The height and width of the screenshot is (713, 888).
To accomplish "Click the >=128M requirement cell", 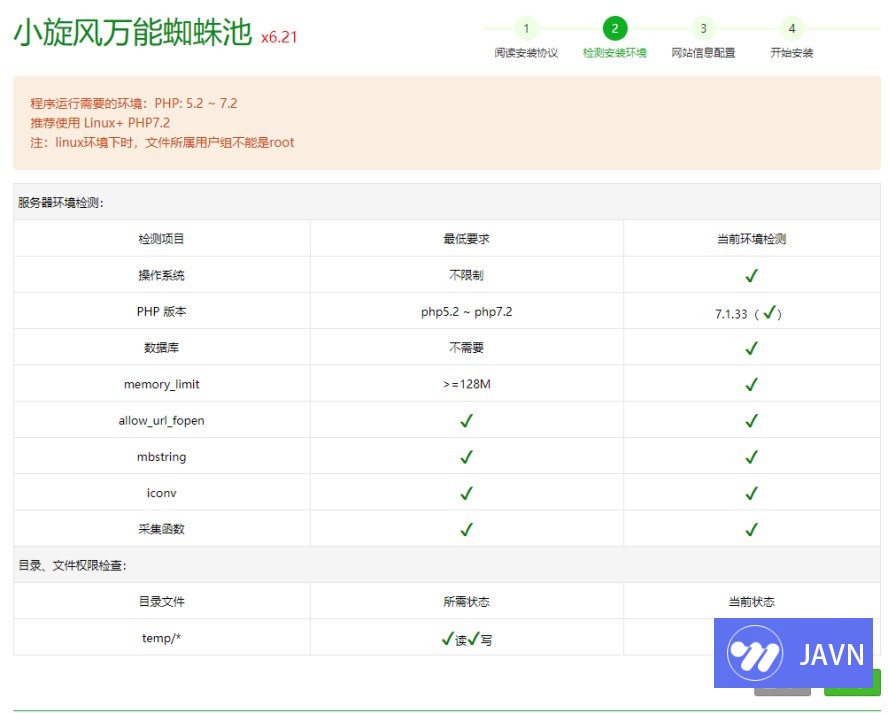I will tap(467, 384).
